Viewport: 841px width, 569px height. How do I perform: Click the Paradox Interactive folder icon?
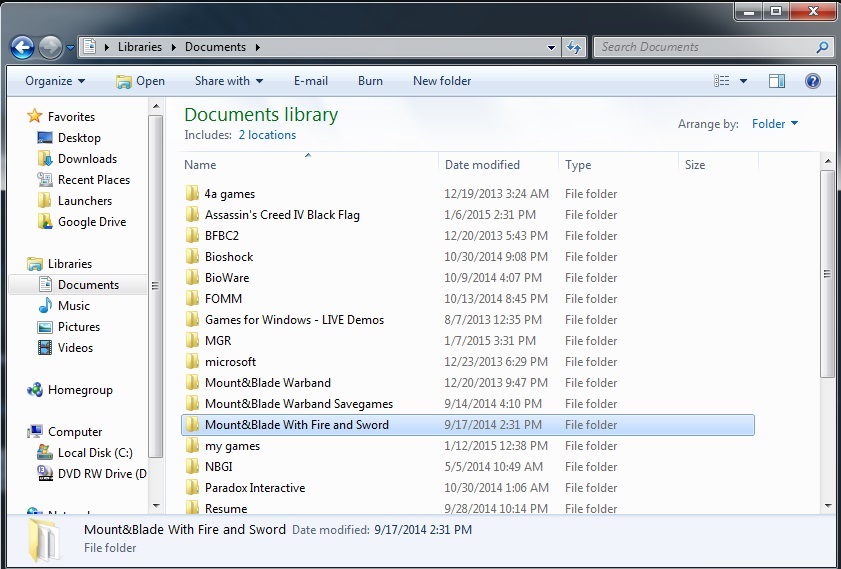(193, 487)
